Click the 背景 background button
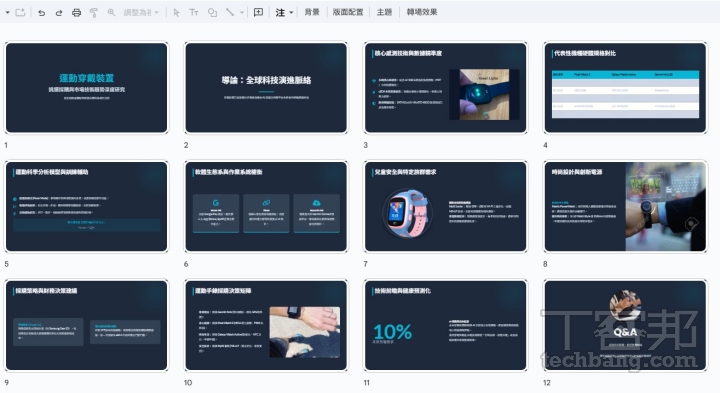720x393 pixels. click(312, 12)
